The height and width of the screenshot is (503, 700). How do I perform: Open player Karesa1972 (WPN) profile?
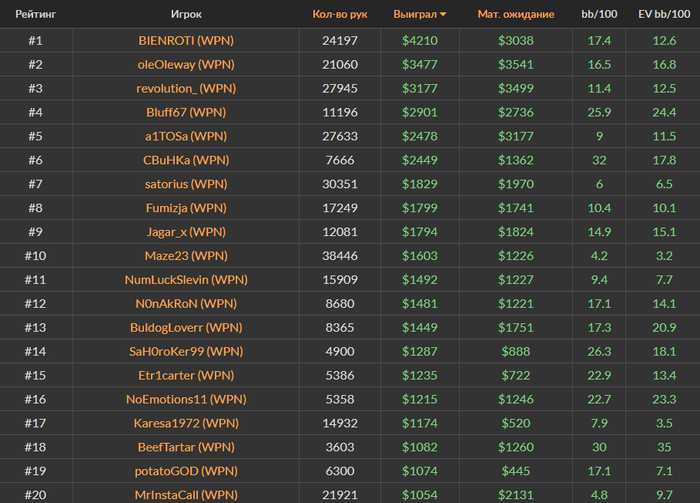click(x=186, y=423)
